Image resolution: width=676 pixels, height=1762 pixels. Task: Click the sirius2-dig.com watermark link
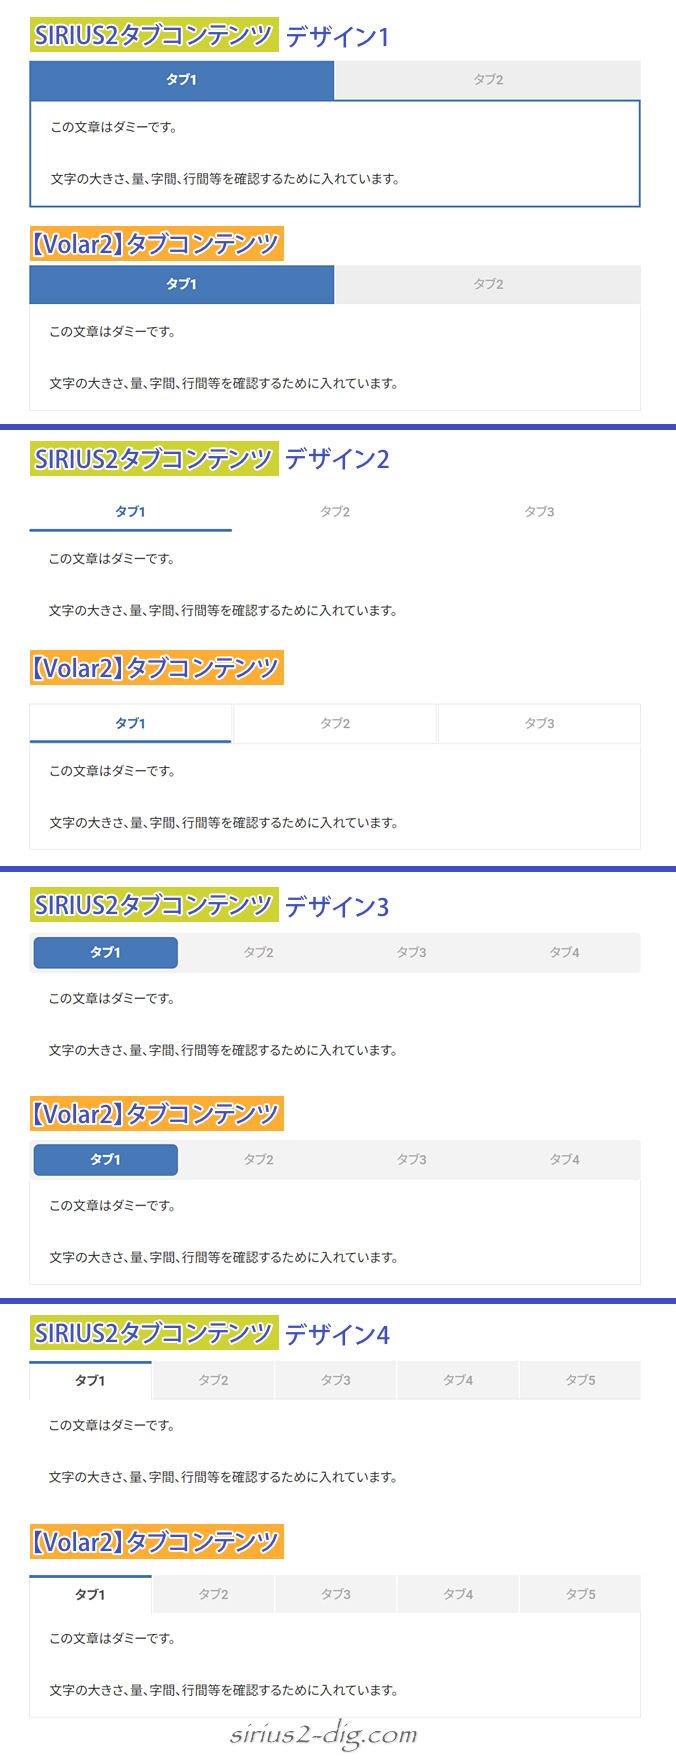324,1735
